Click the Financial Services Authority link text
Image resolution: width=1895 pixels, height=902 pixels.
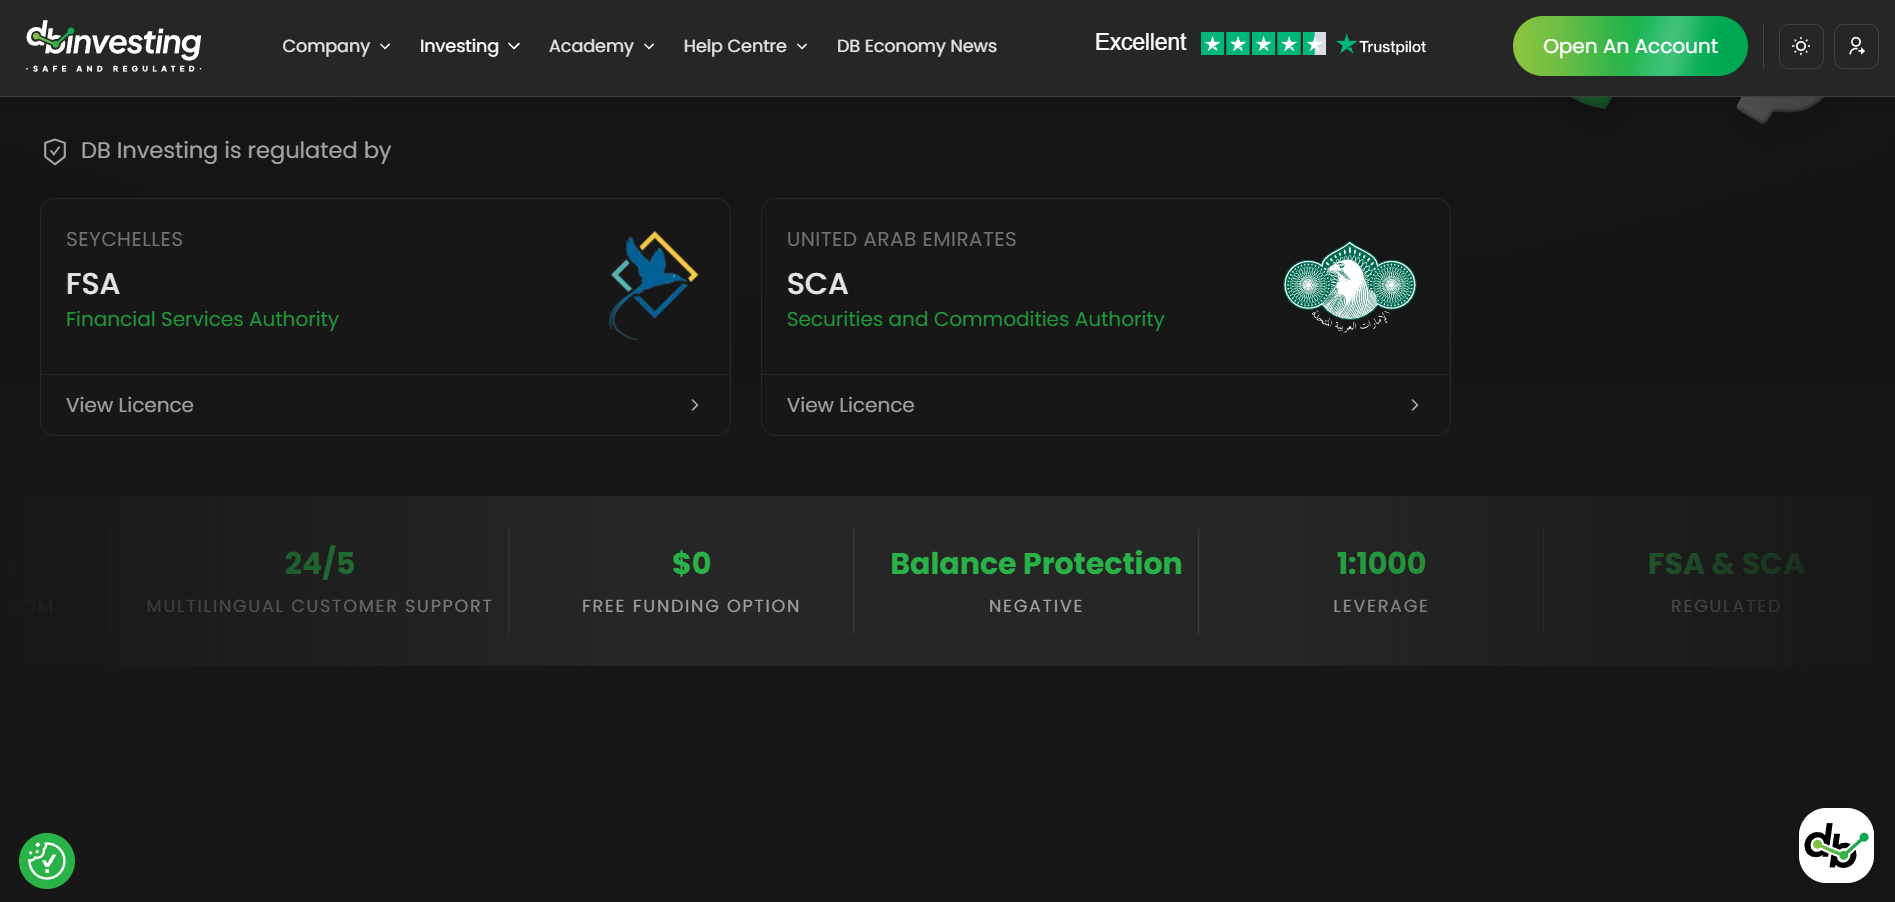click(202, 319)
